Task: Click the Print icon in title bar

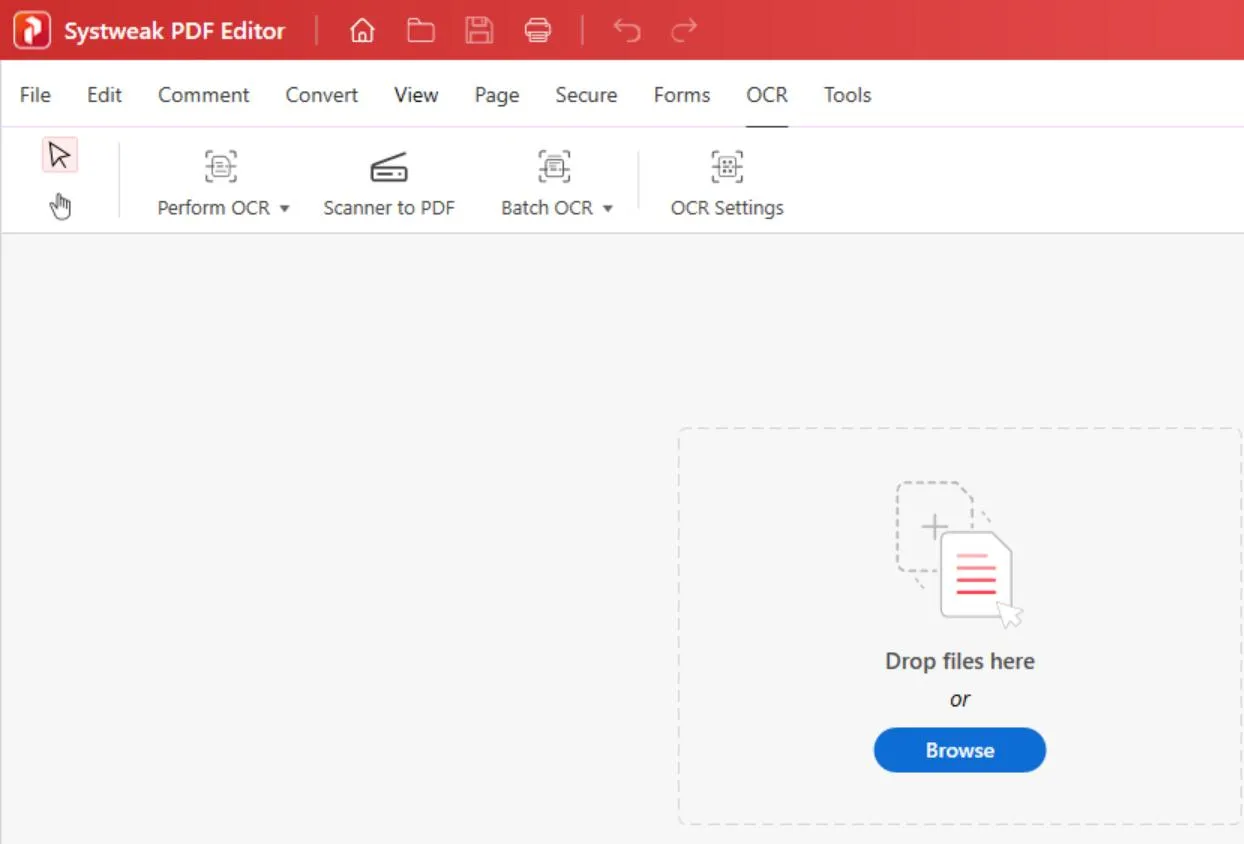Action: (538, 31)
